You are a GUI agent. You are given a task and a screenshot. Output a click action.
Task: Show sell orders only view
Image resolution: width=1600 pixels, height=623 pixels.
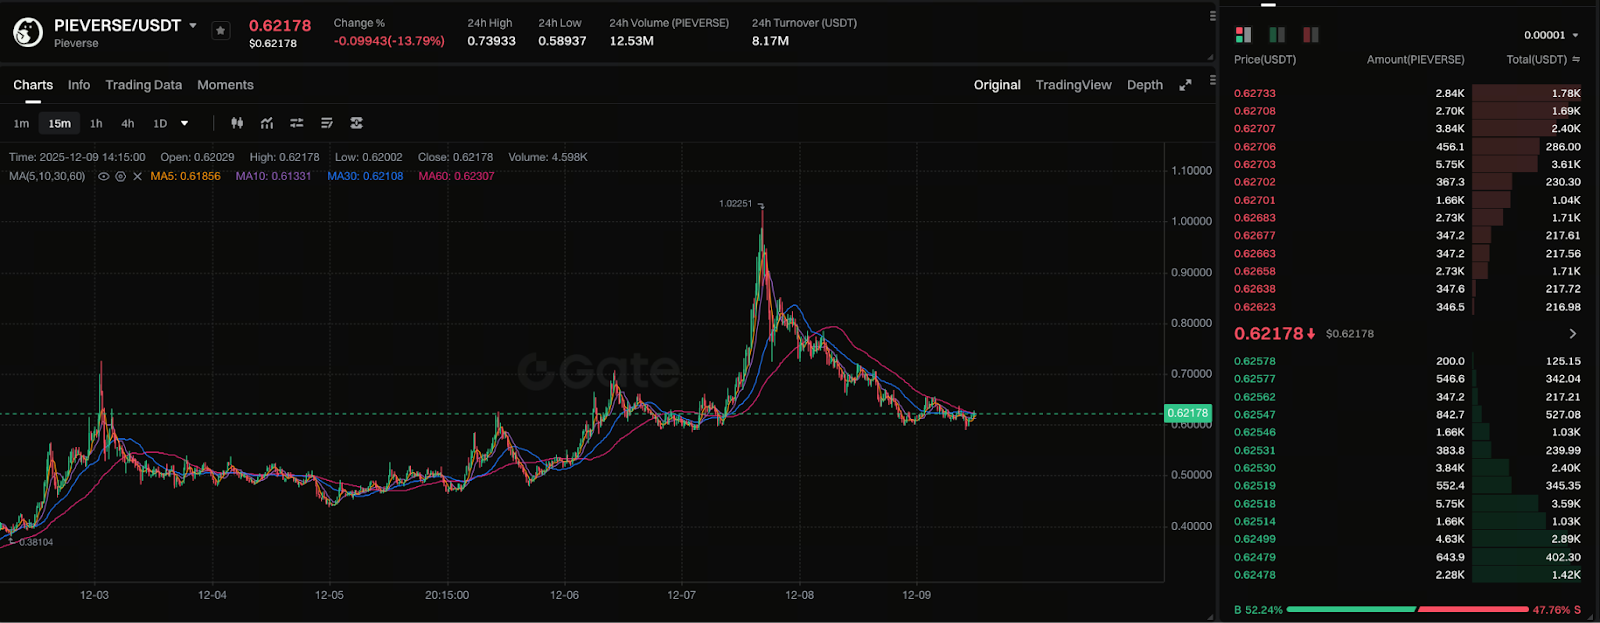pos(1311,35)
